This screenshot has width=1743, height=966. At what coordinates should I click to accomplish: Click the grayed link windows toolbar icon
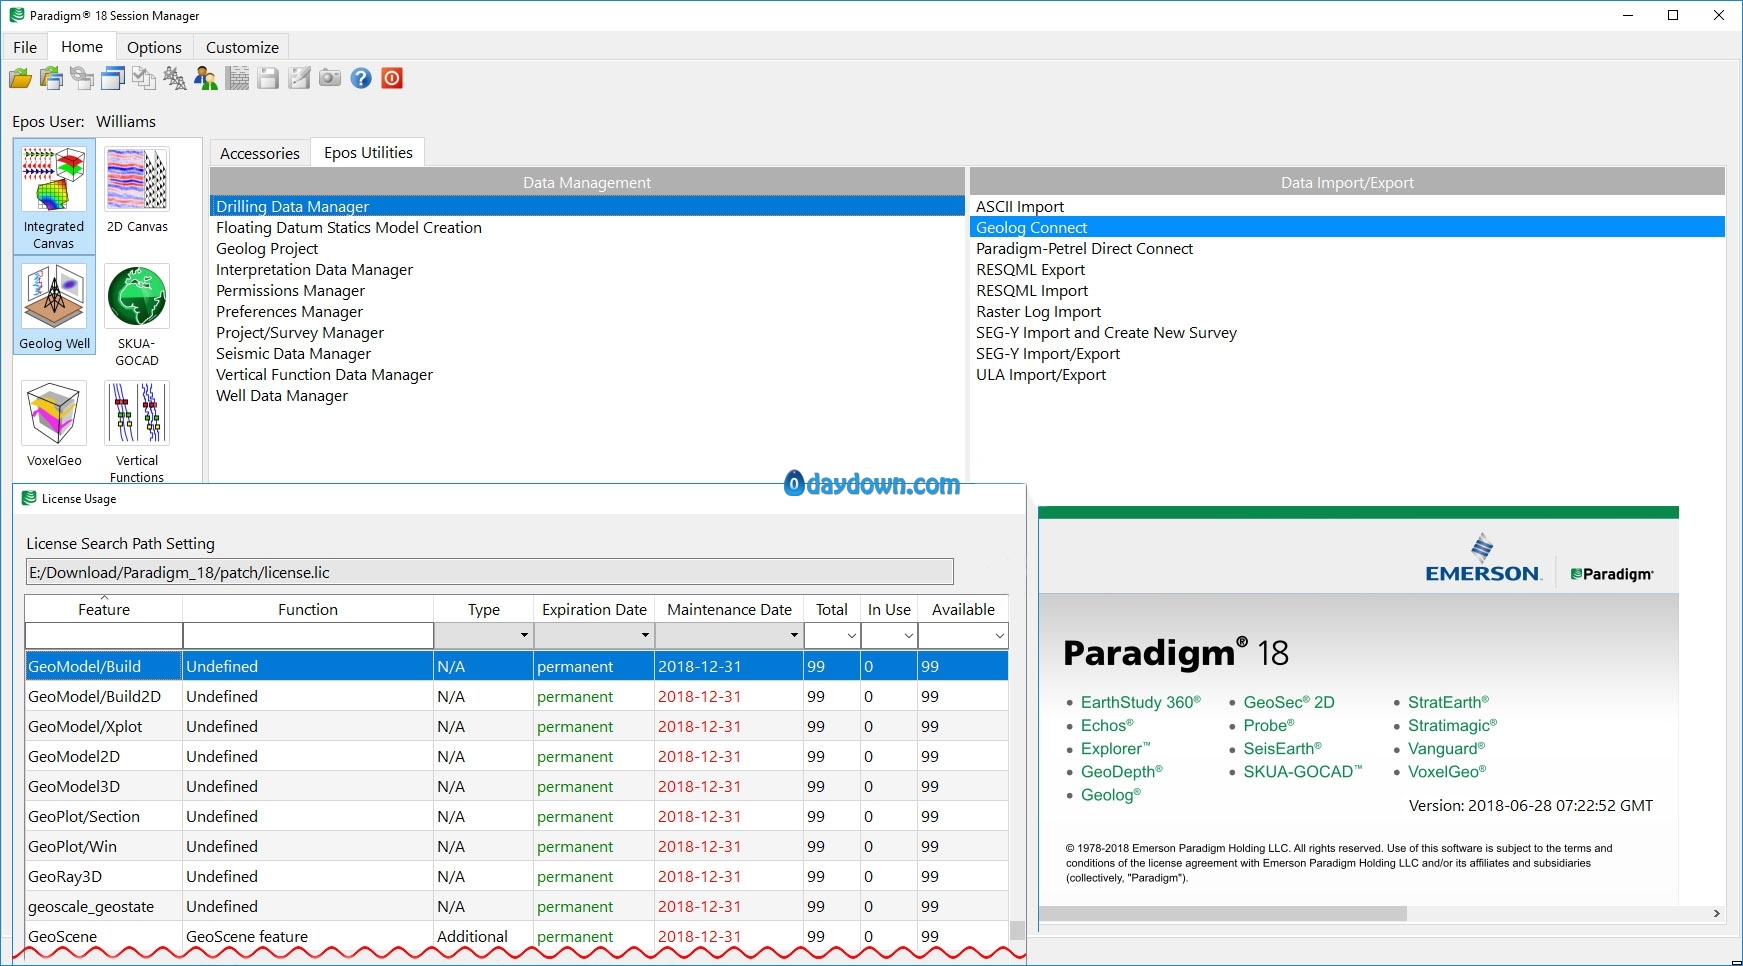[x=82, y=78]
